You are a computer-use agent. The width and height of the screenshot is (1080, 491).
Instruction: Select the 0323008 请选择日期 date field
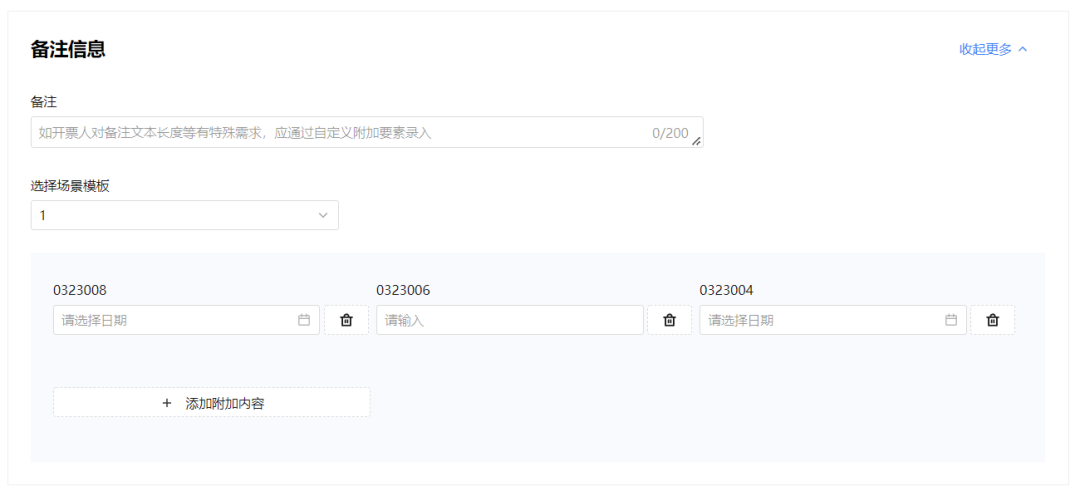point(175,320)
